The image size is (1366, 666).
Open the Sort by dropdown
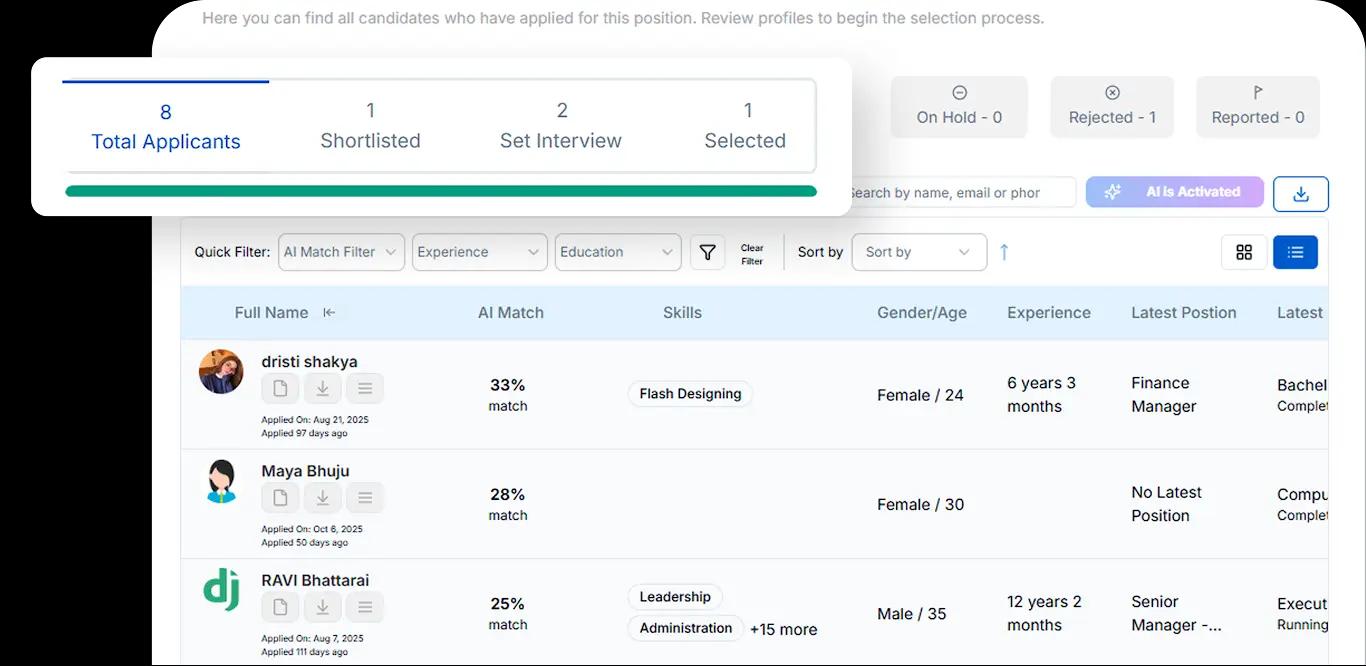(918, 252)
